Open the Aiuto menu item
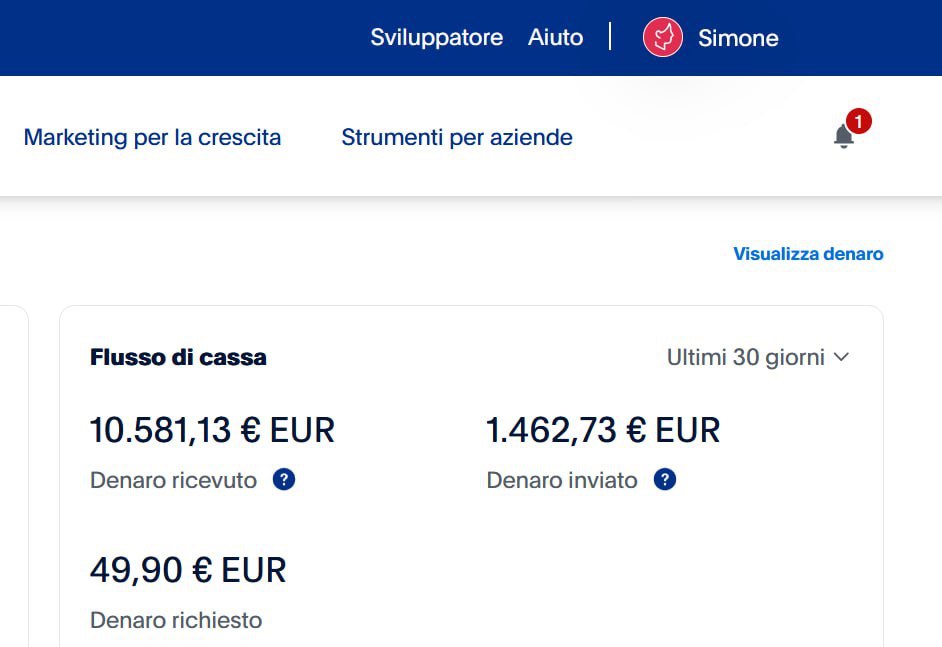Image resolution: width=942 pixels, height=647 pixels. click(555, 38)
